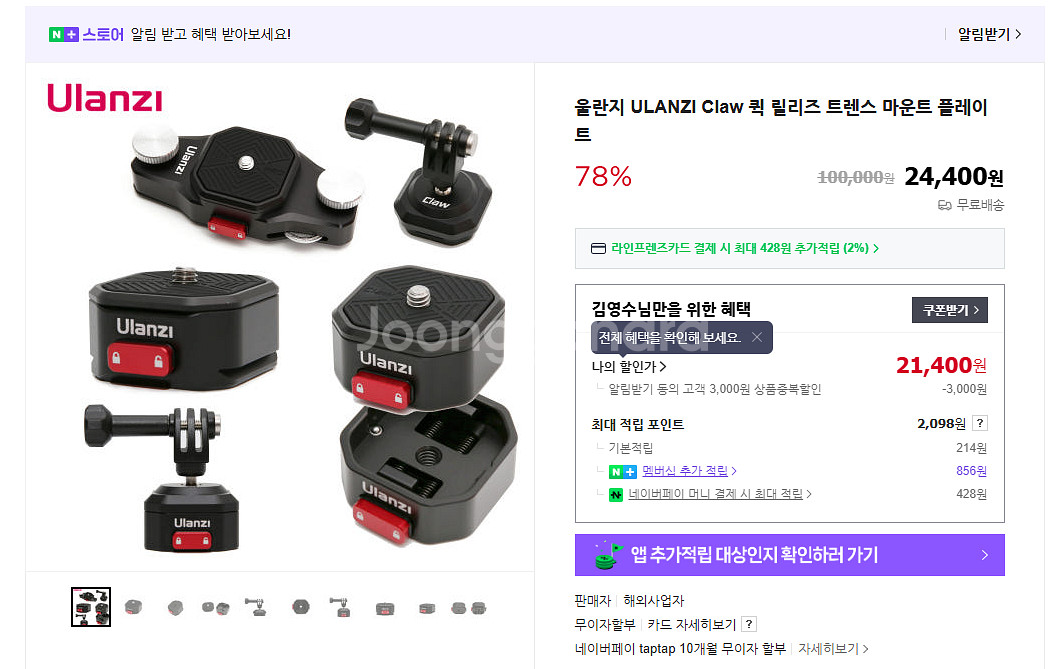Open the 최대 적립 포인트 help question mark

(979, 423)
